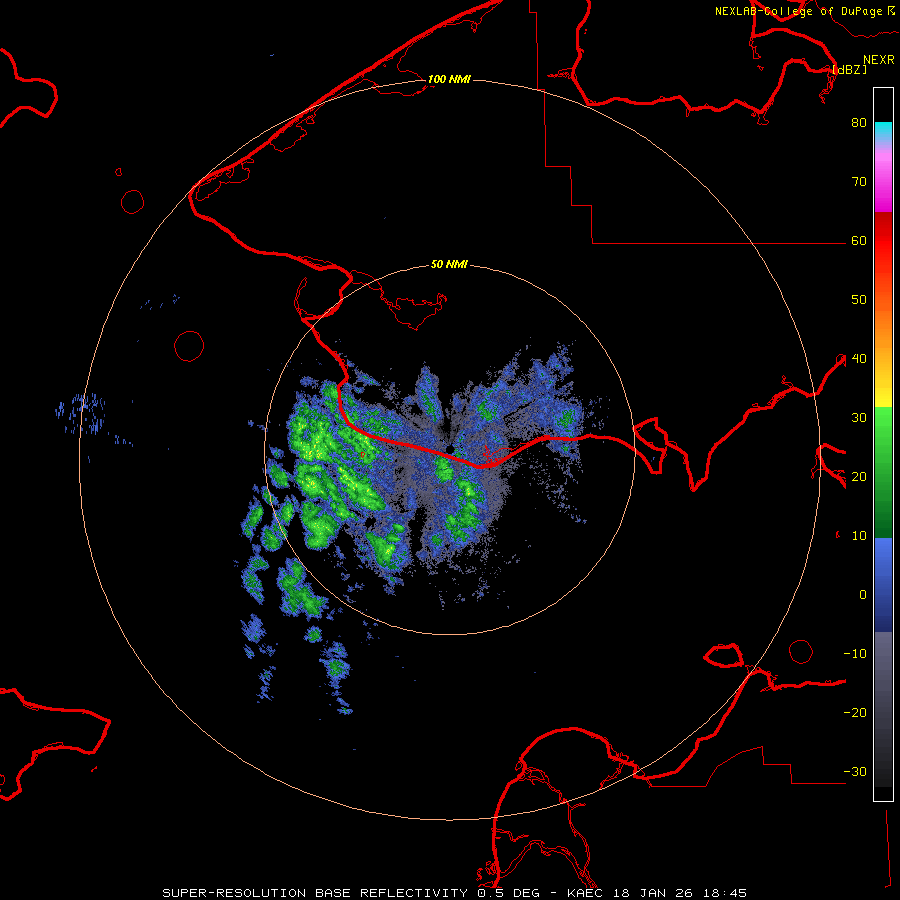Pick the green segment of the color bar
Image resolution: width=900 pixels, height=900 pixels.
[x=883, y=472]
